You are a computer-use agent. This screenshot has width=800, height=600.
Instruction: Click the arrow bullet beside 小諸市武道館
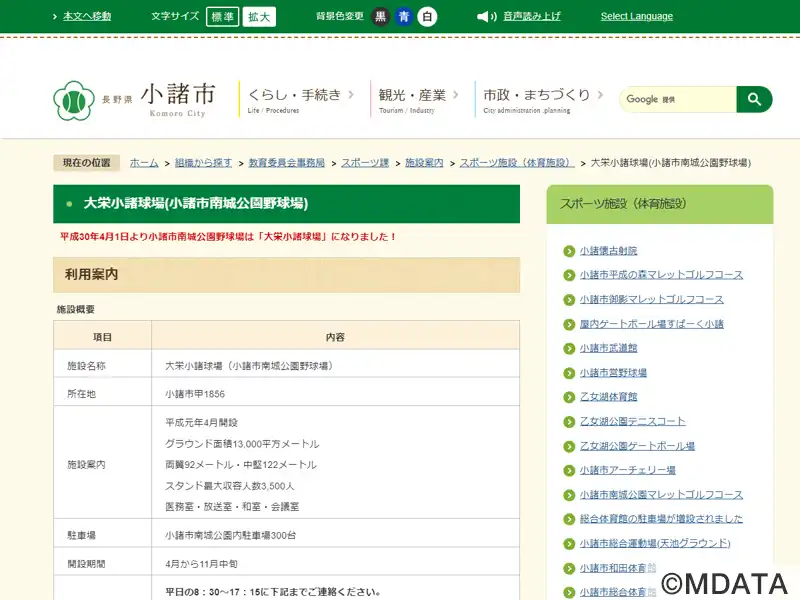click(x=567, y=348)
